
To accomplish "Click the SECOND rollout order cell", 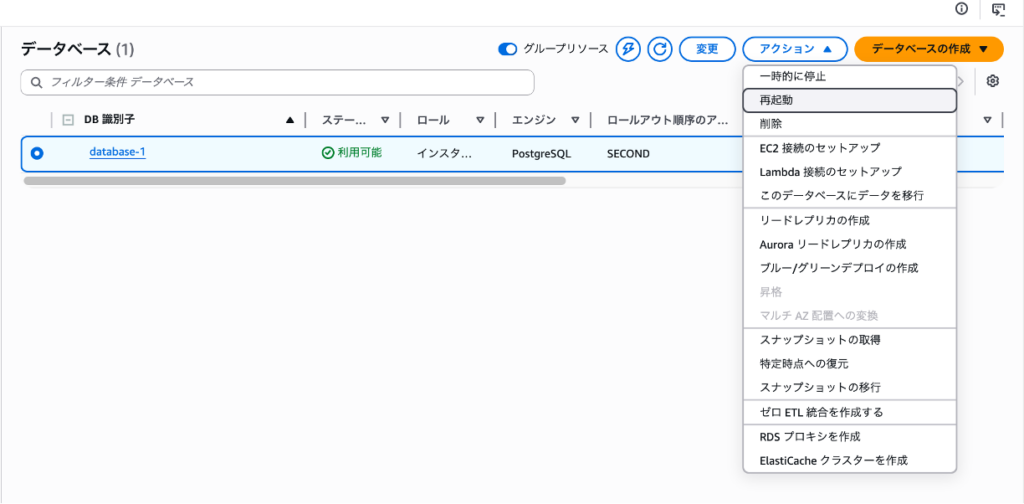I will click(628, 154).
